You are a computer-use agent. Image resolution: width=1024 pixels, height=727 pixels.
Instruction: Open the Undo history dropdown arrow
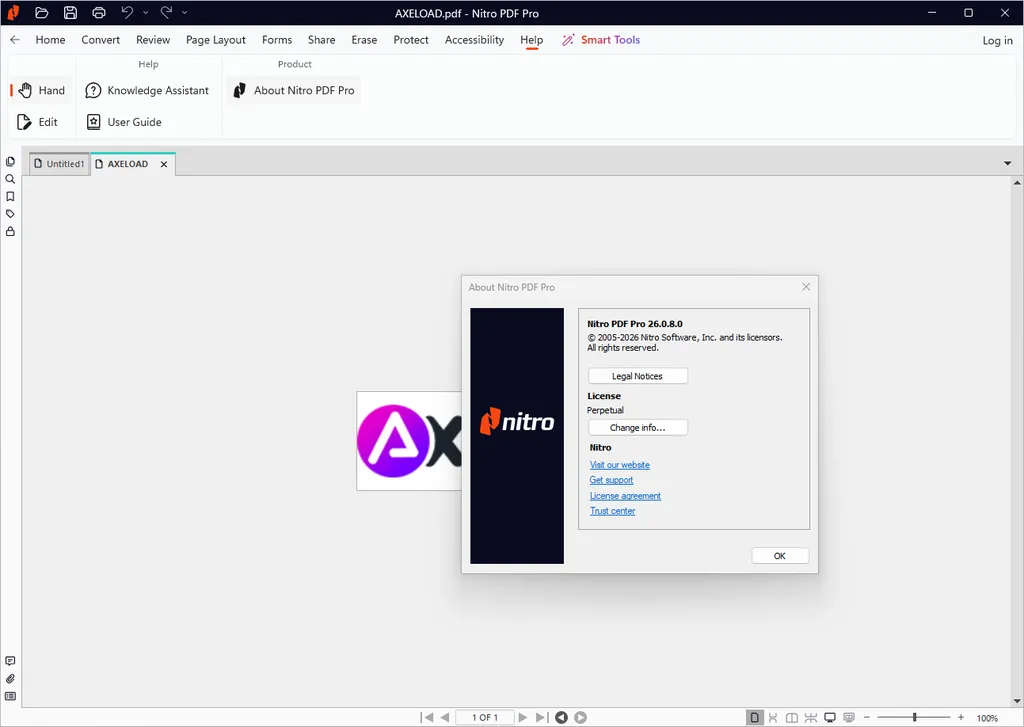[x=145, y=12]
